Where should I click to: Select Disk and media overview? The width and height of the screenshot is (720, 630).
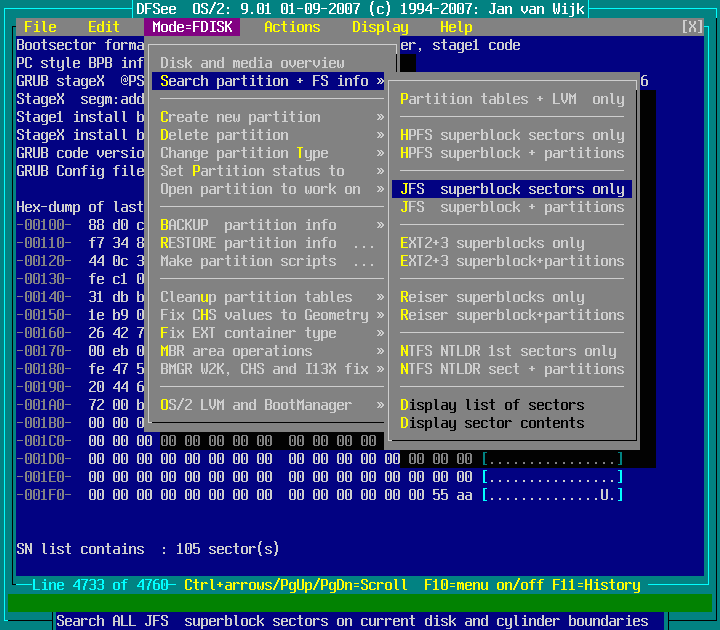(x=252, y=63)
